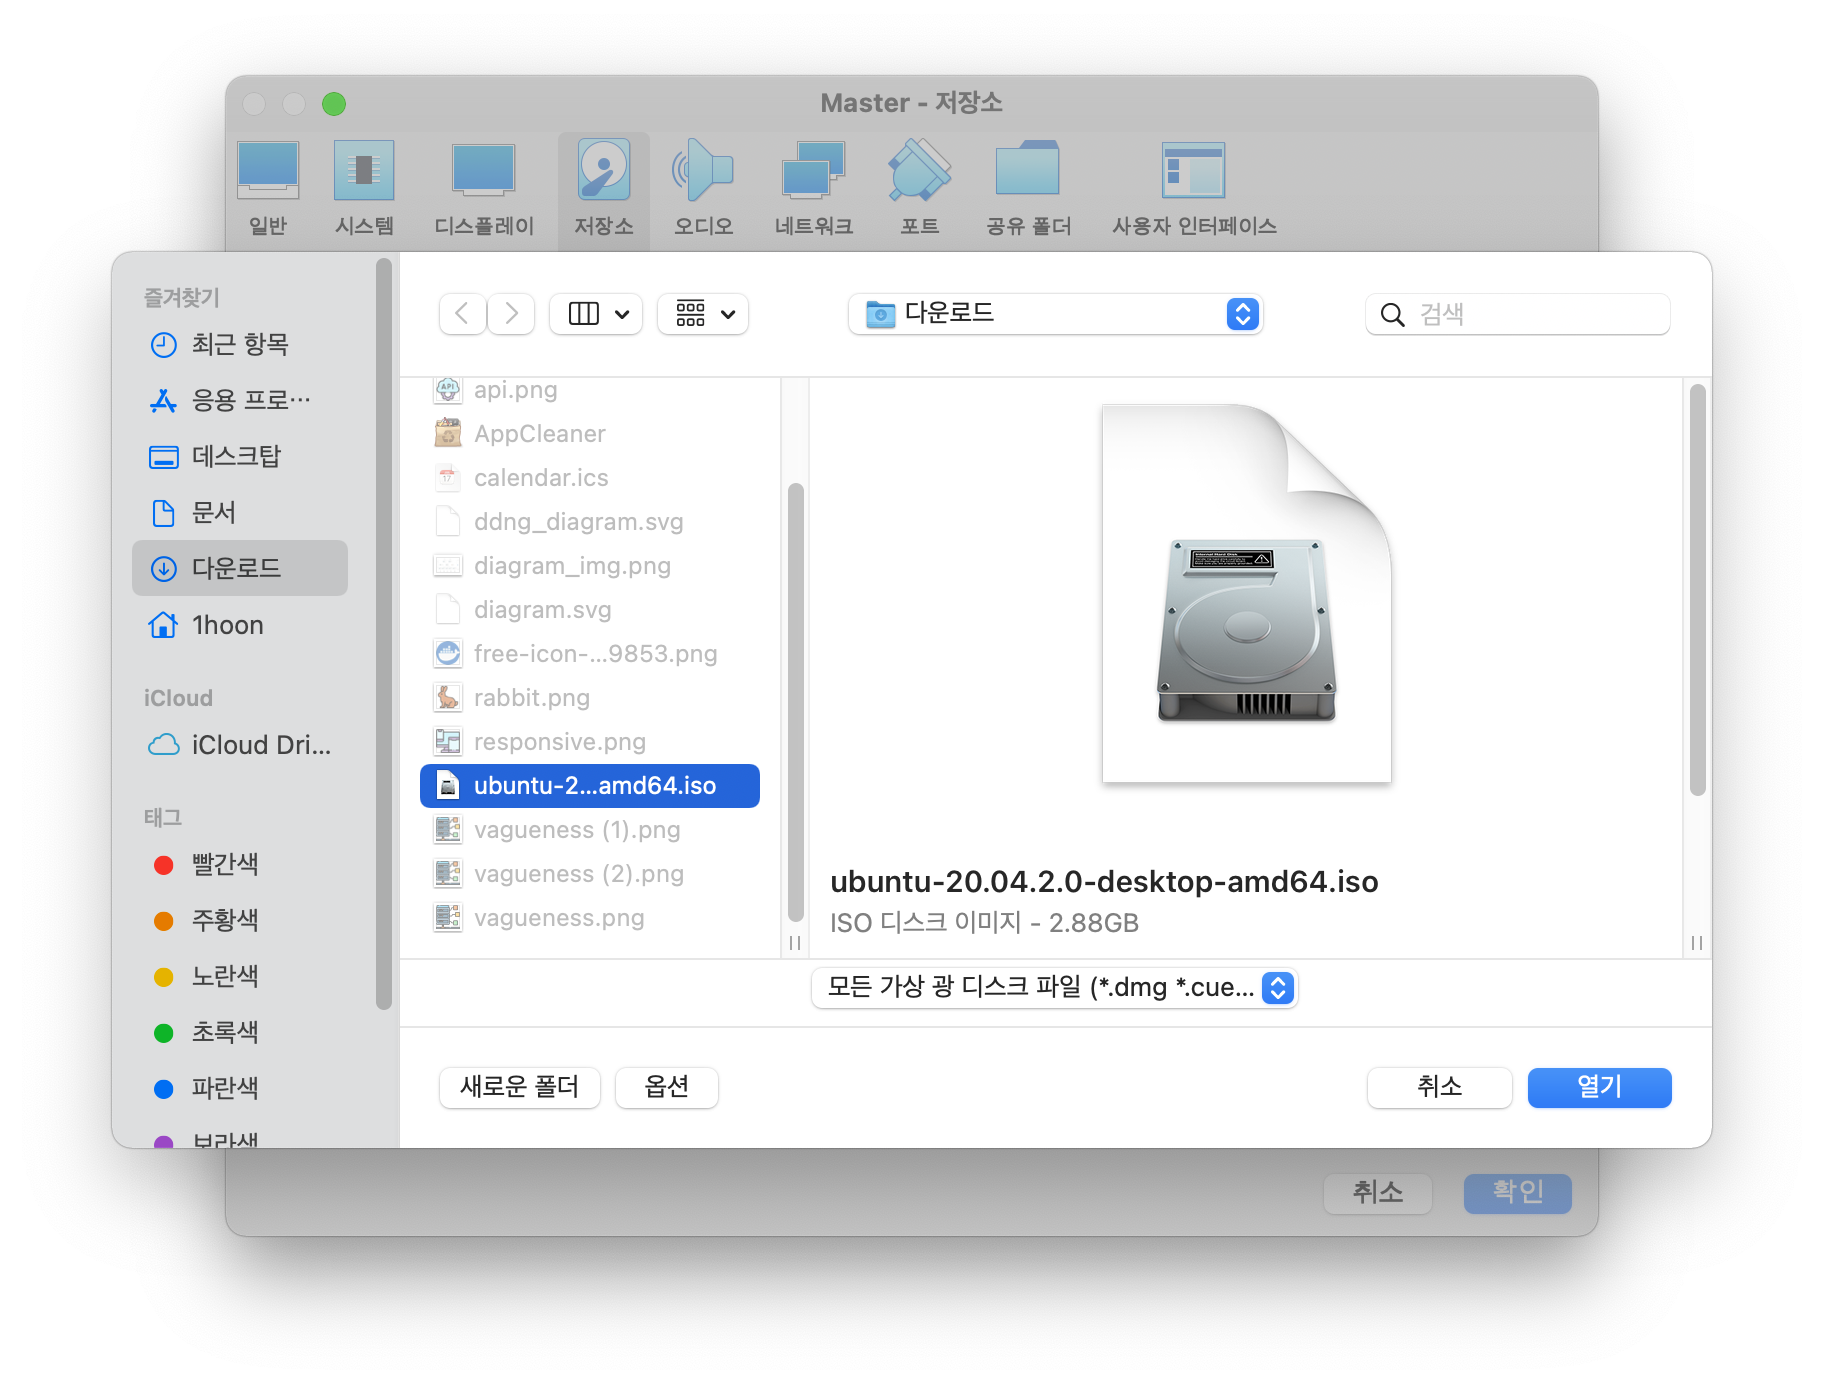1824x1384 pixels.
Task: Go forward with the right arrow button
Action: click(x=511, y=314)
